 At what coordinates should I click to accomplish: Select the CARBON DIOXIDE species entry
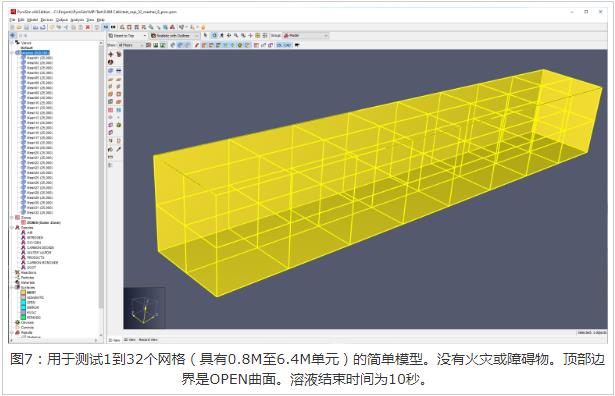point(40,248)
